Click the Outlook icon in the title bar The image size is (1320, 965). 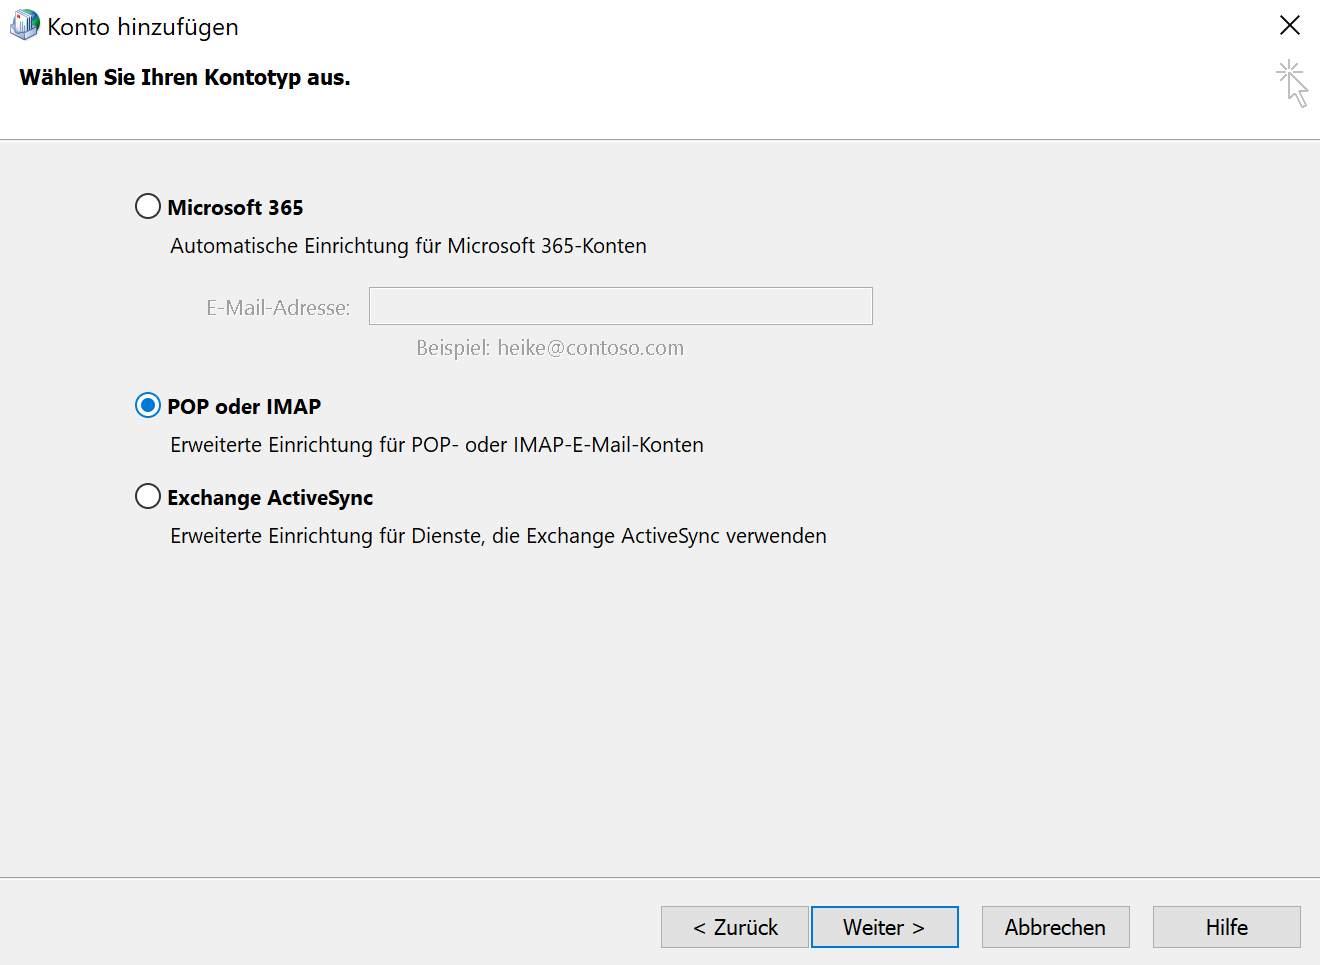coord(24,25)
